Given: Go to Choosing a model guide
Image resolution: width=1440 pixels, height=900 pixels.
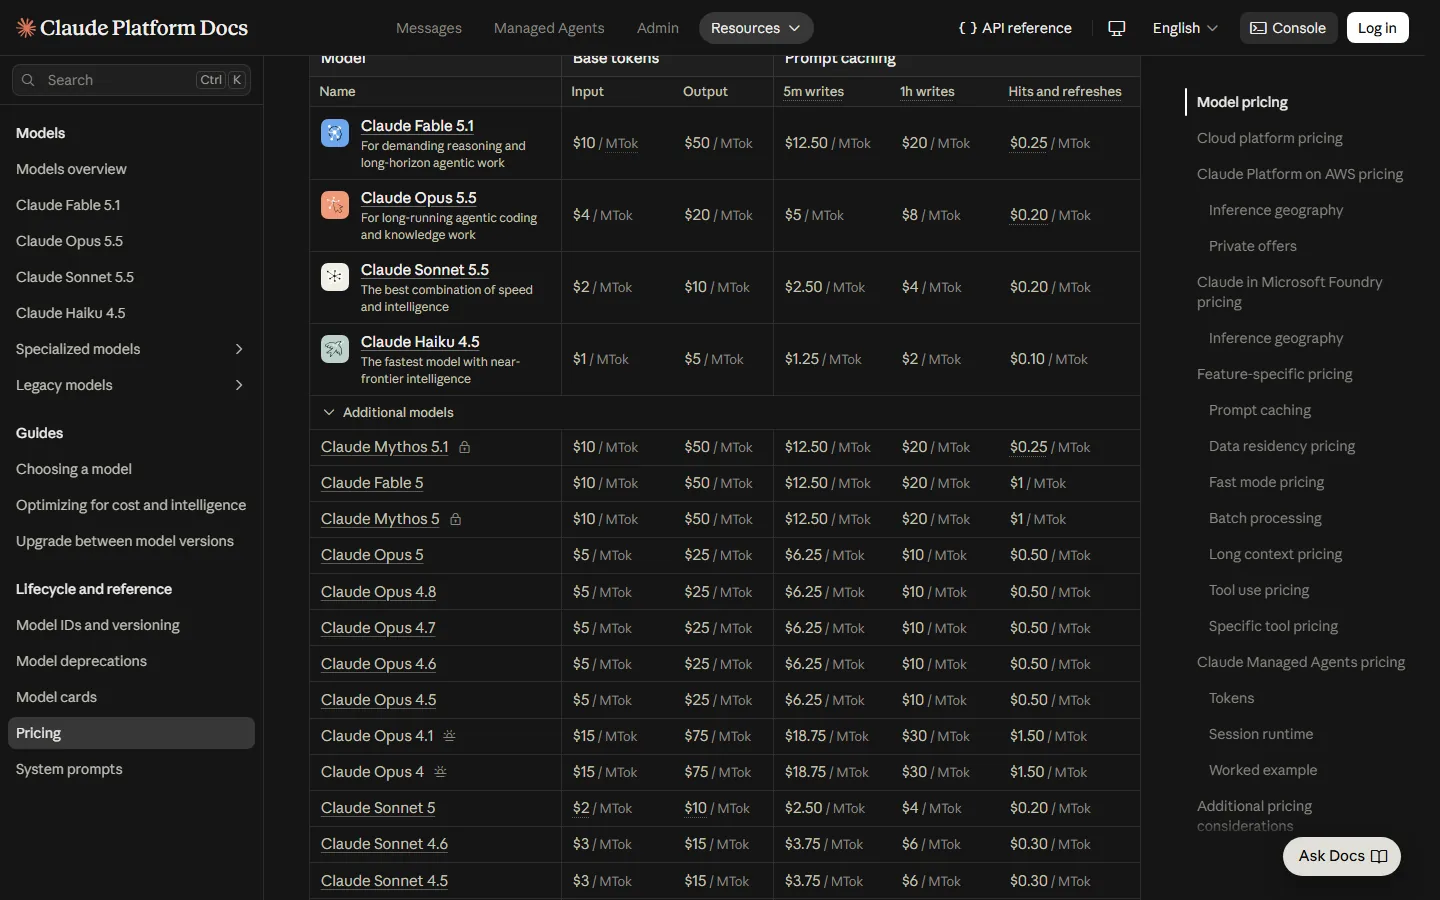Looking at the screenshot, I should [74, 469].
